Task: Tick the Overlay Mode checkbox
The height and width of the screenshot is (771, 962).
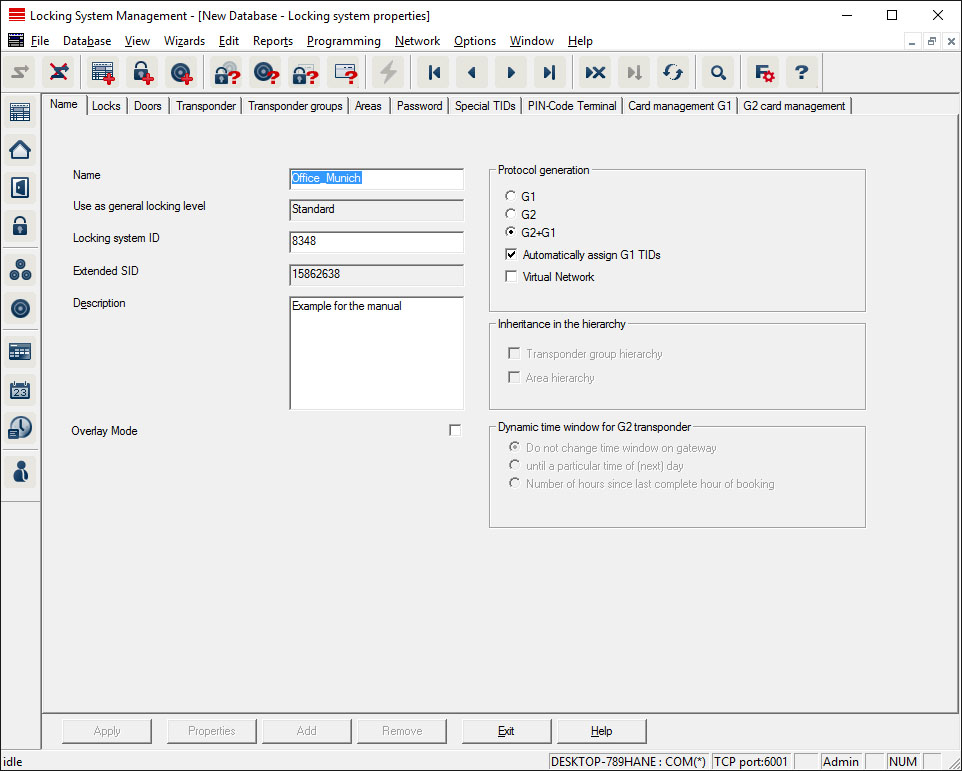Action: [455, 431]
